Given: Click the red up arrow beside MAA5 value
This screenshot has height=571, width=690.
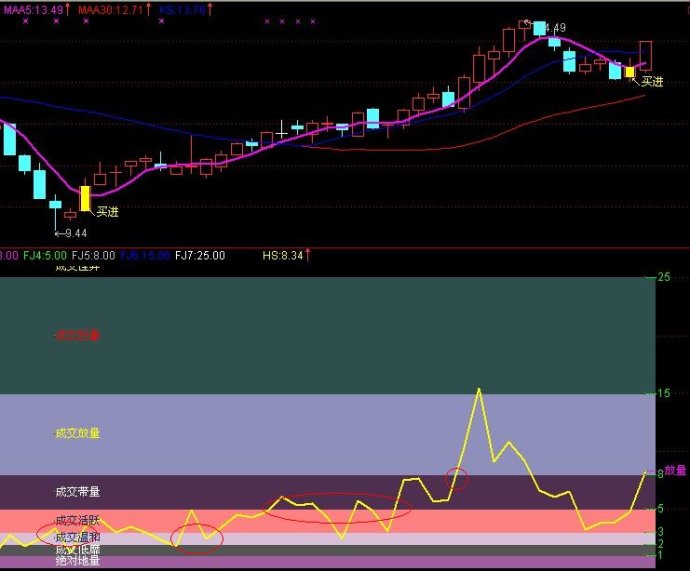Looking at the screenshot, I should pos(67,9).
